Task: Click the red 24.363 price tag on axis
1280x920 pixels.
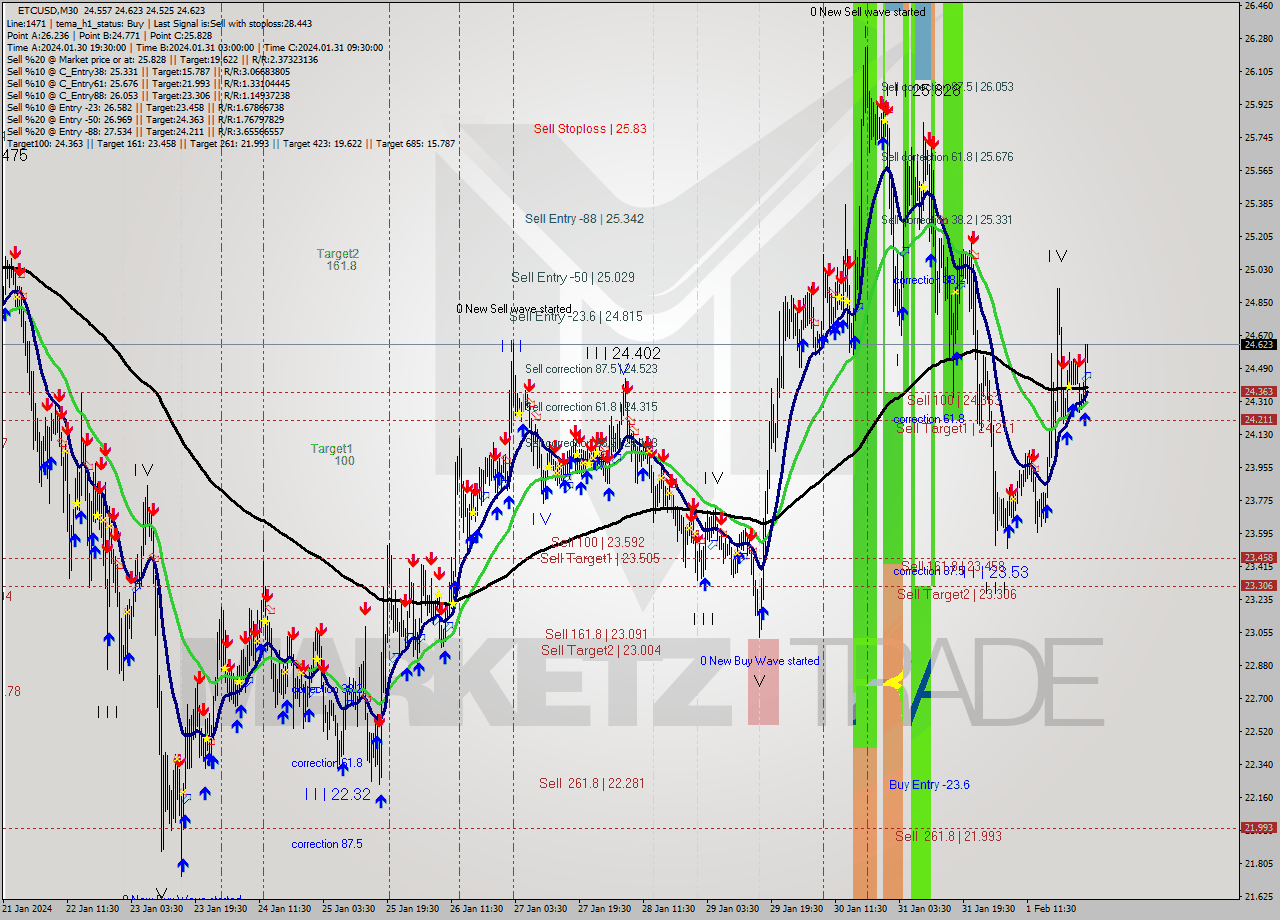Action: [1258, 392]
